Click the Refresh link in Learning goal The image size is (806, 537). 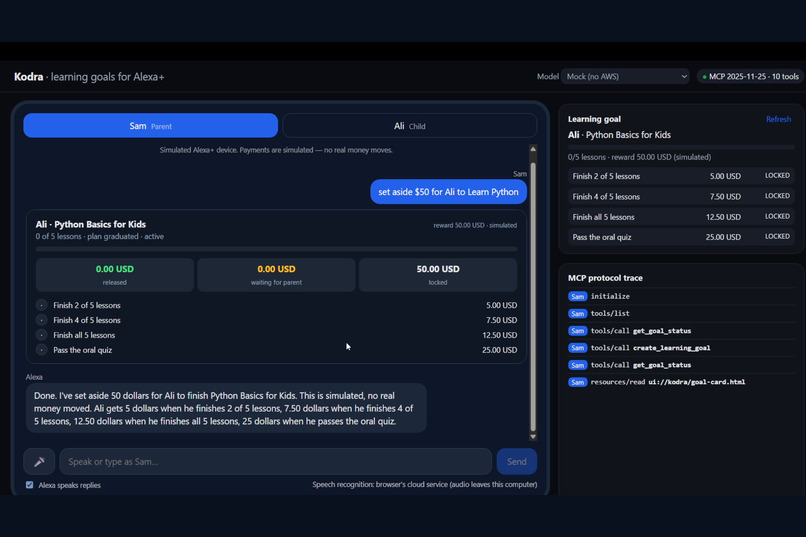pyautogui.click(x=778, y=119)
